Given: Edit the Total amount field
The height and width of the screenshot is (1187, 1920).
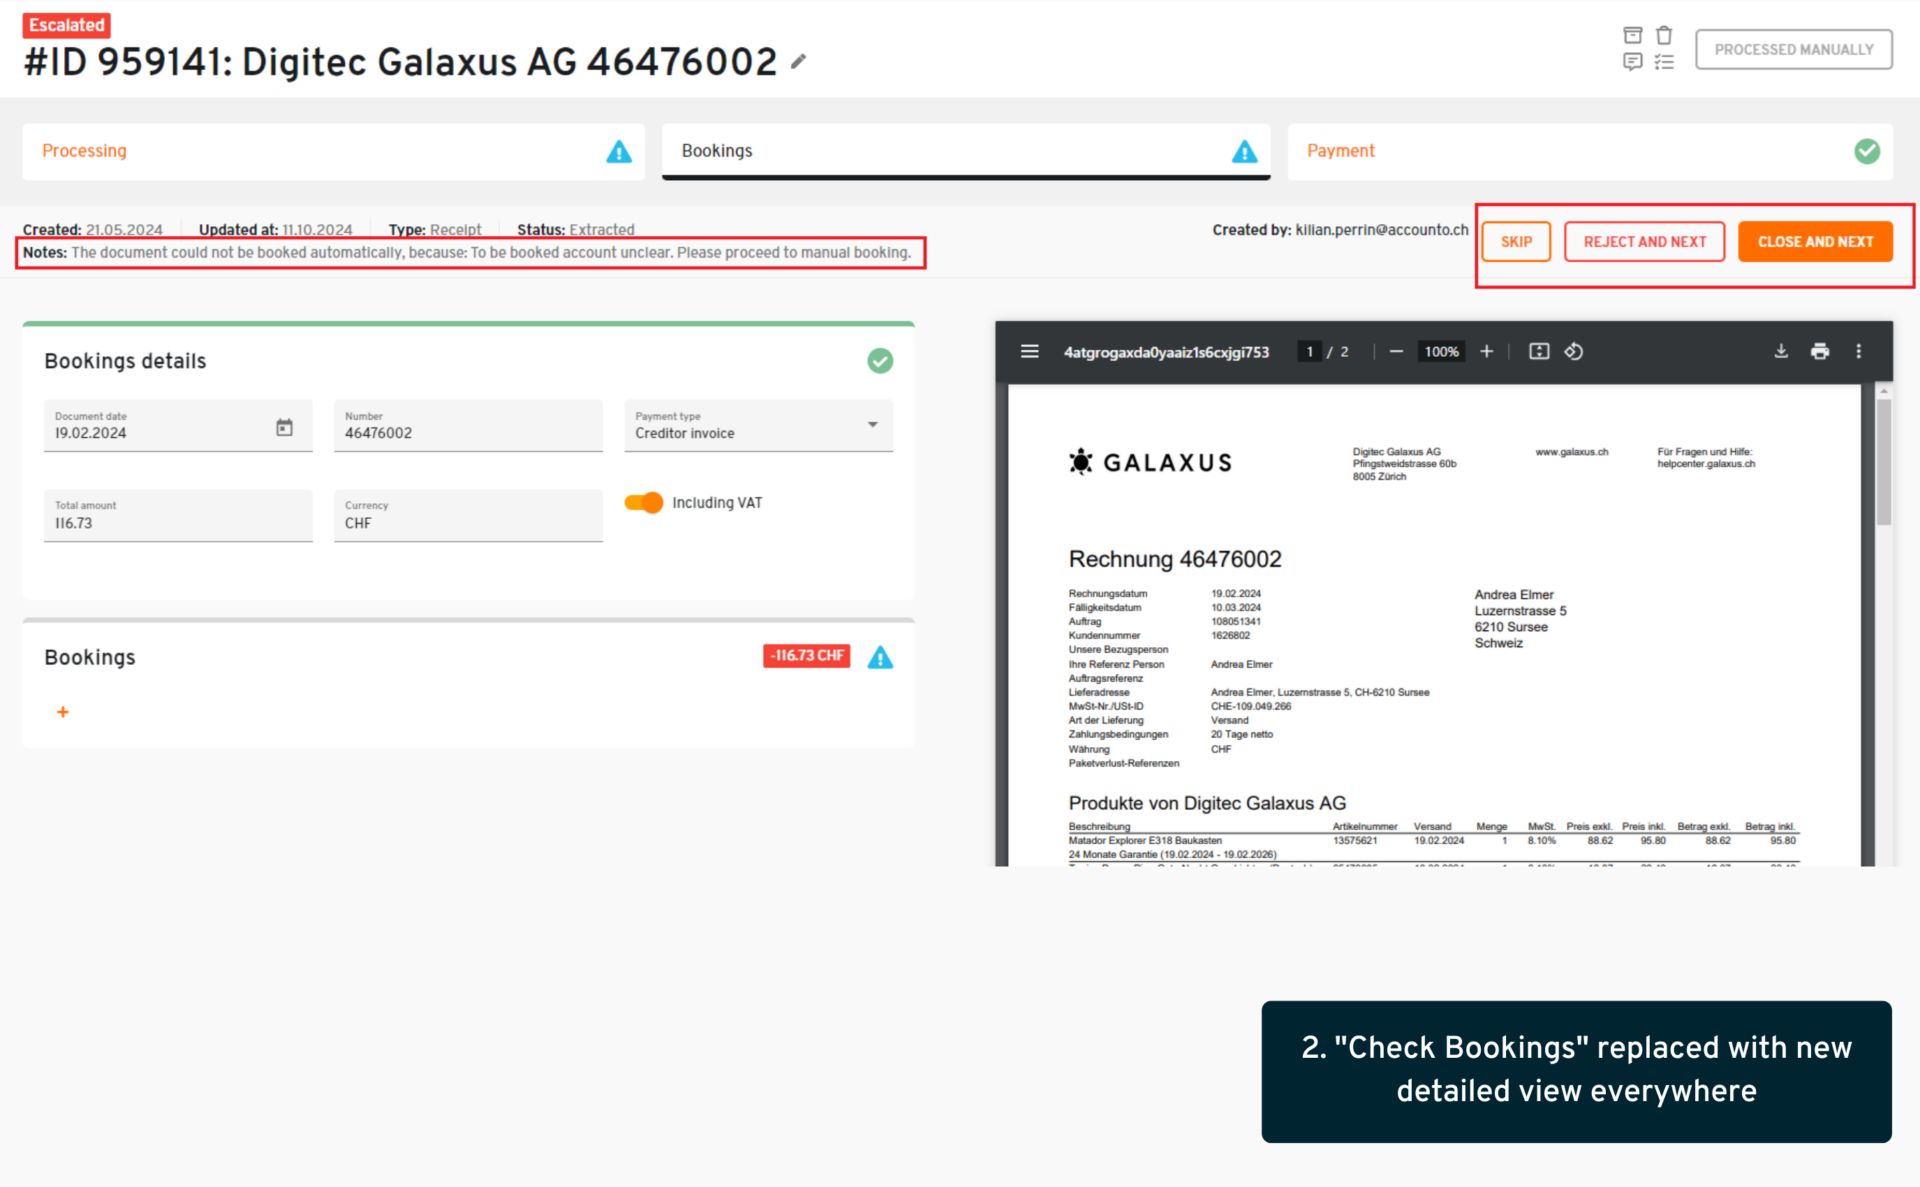Looking at the screenshot, I should click(178, 516).
